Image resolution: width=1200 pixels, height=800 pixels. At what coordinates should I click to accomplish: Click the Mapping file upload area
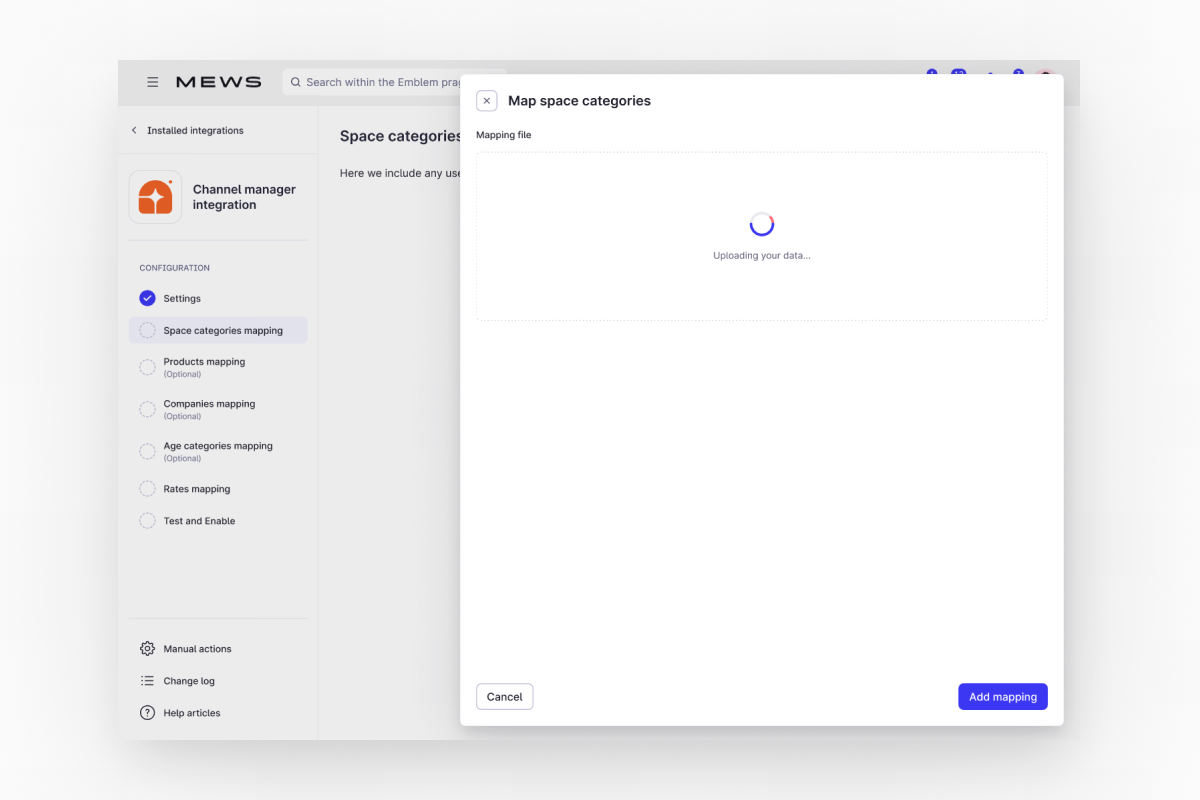tap(761, 236)
